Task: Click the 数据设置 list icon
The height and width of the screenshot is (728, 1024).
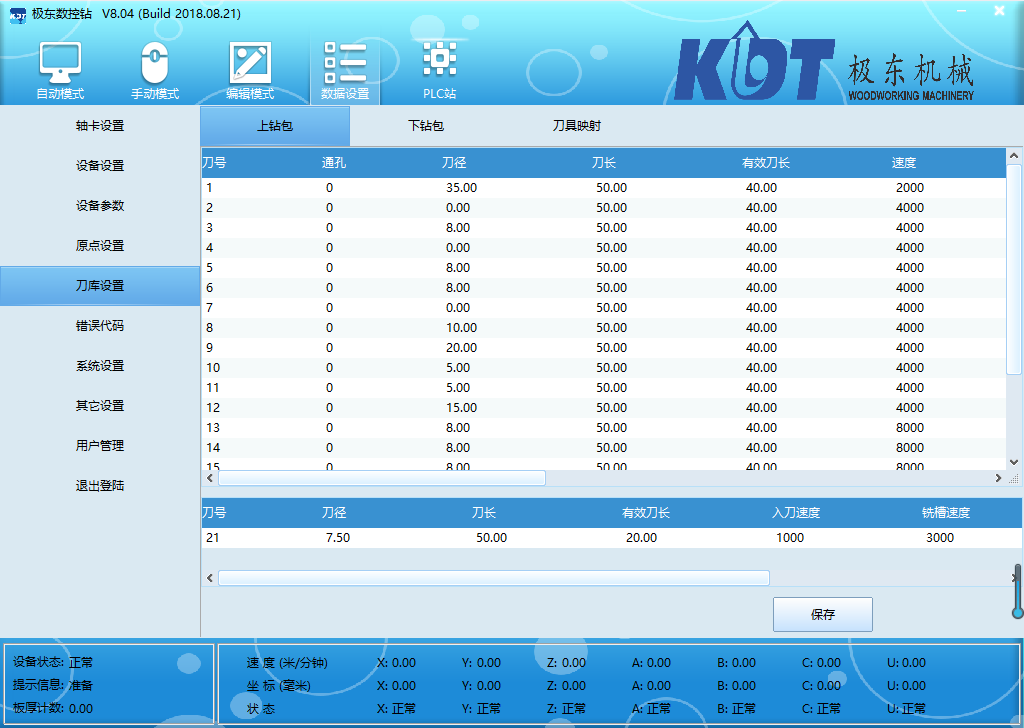Action: coord(345,63)
